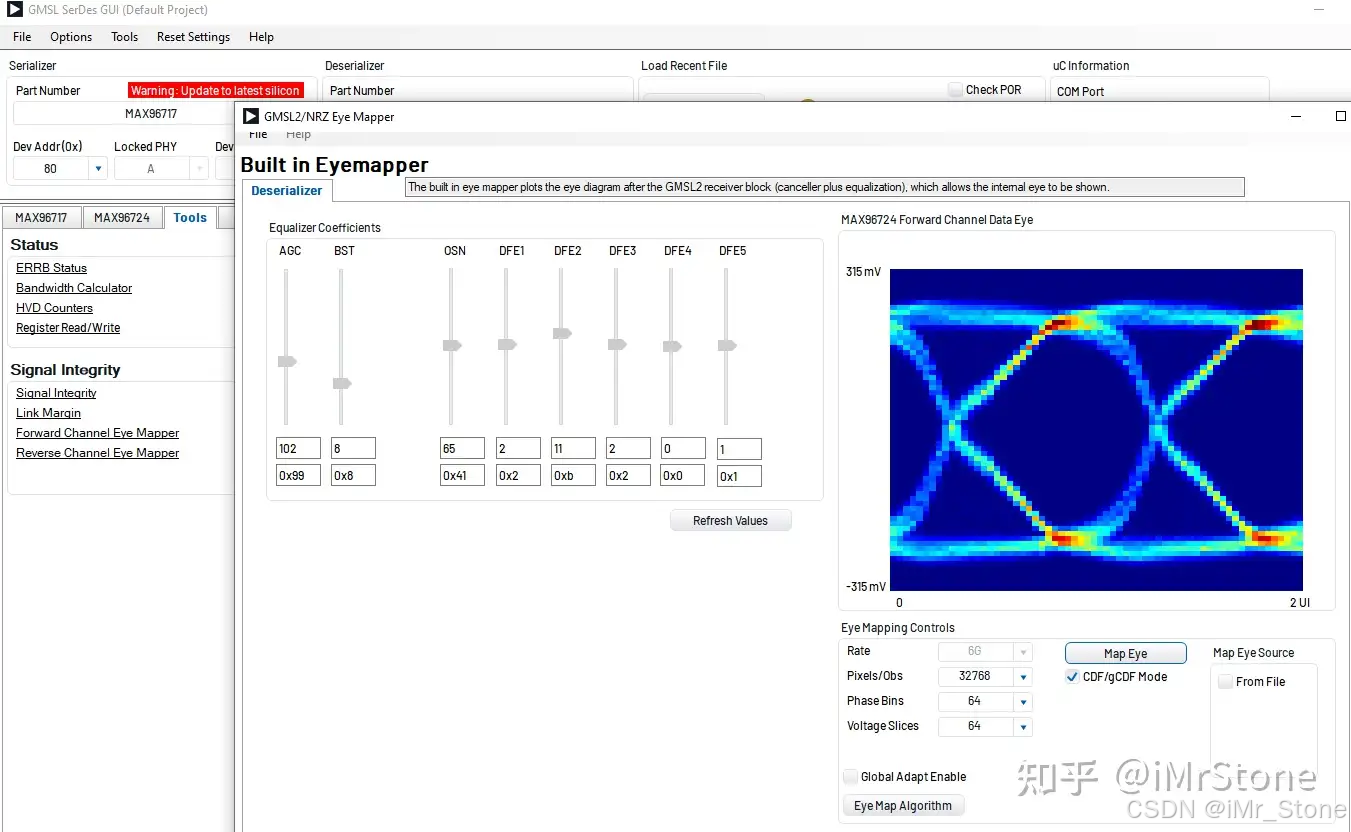Open the ERRB Status link
The width and height of the screenshot is (1351, 832).
(x=51, y=268)
